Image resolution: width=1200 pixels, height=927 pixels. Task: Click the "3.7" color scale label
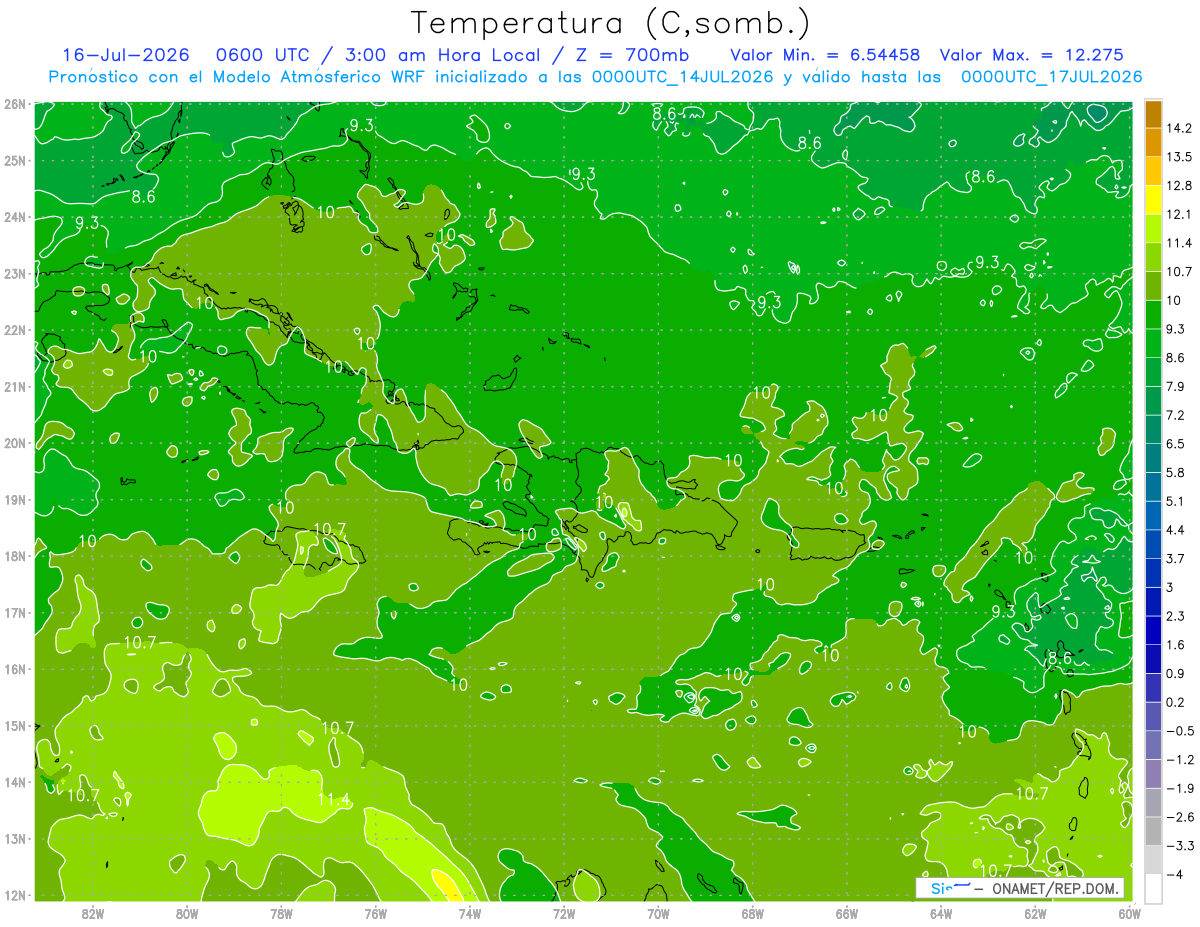1175,557
